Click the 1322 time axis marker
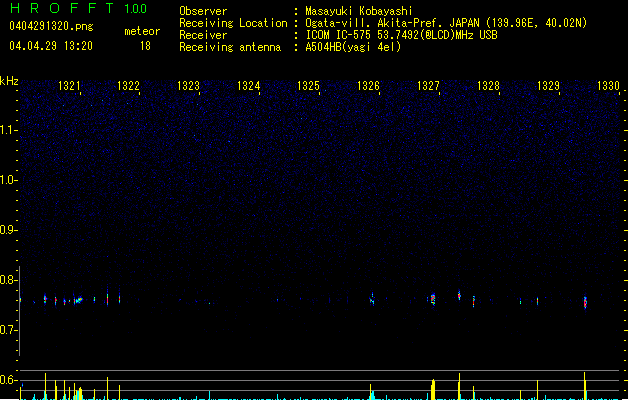This screenshot has height=400, width=629. pos(128,85)
